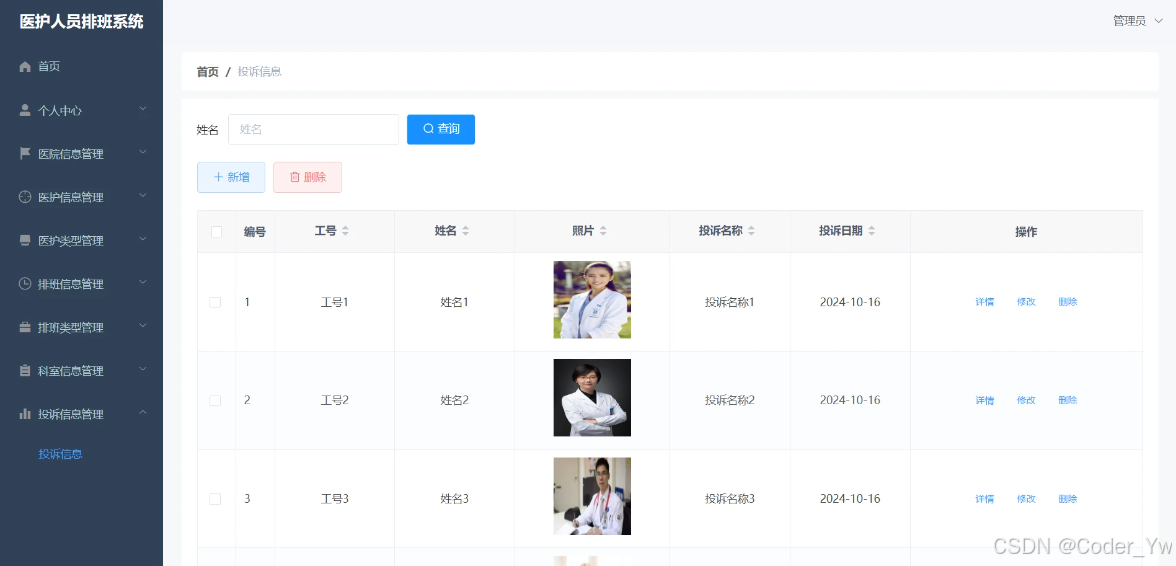Screen dimensions: 1176x566
Task: Click the 新增 add button
Action: click(x=231, y=178)
